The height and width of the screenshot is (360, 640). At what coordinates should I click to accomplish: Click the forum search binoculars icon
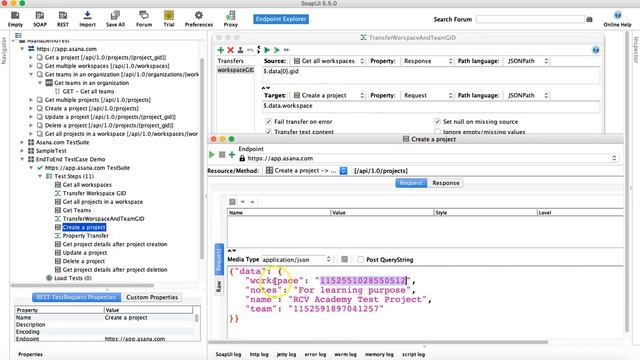589,19
